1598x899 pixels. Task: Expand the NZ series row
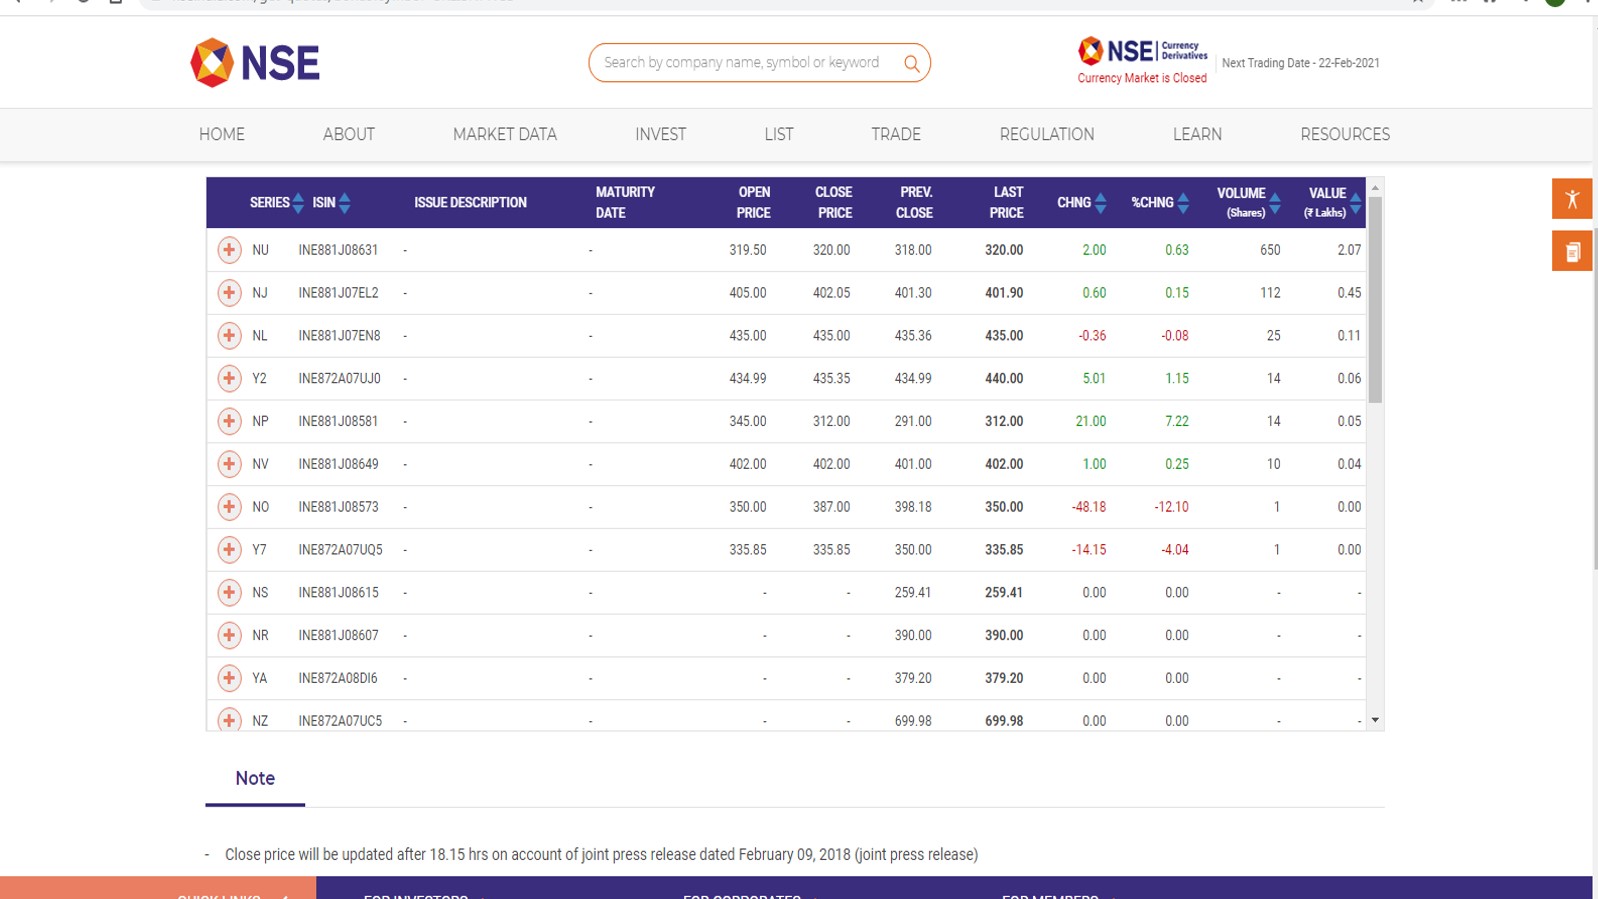[229, 720]
